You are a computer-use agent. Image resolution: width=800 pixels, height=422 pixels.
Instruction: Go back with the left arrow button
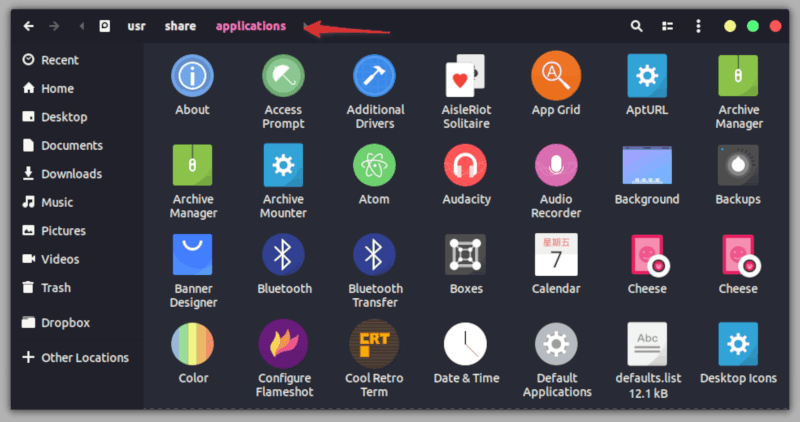[28, 26]
